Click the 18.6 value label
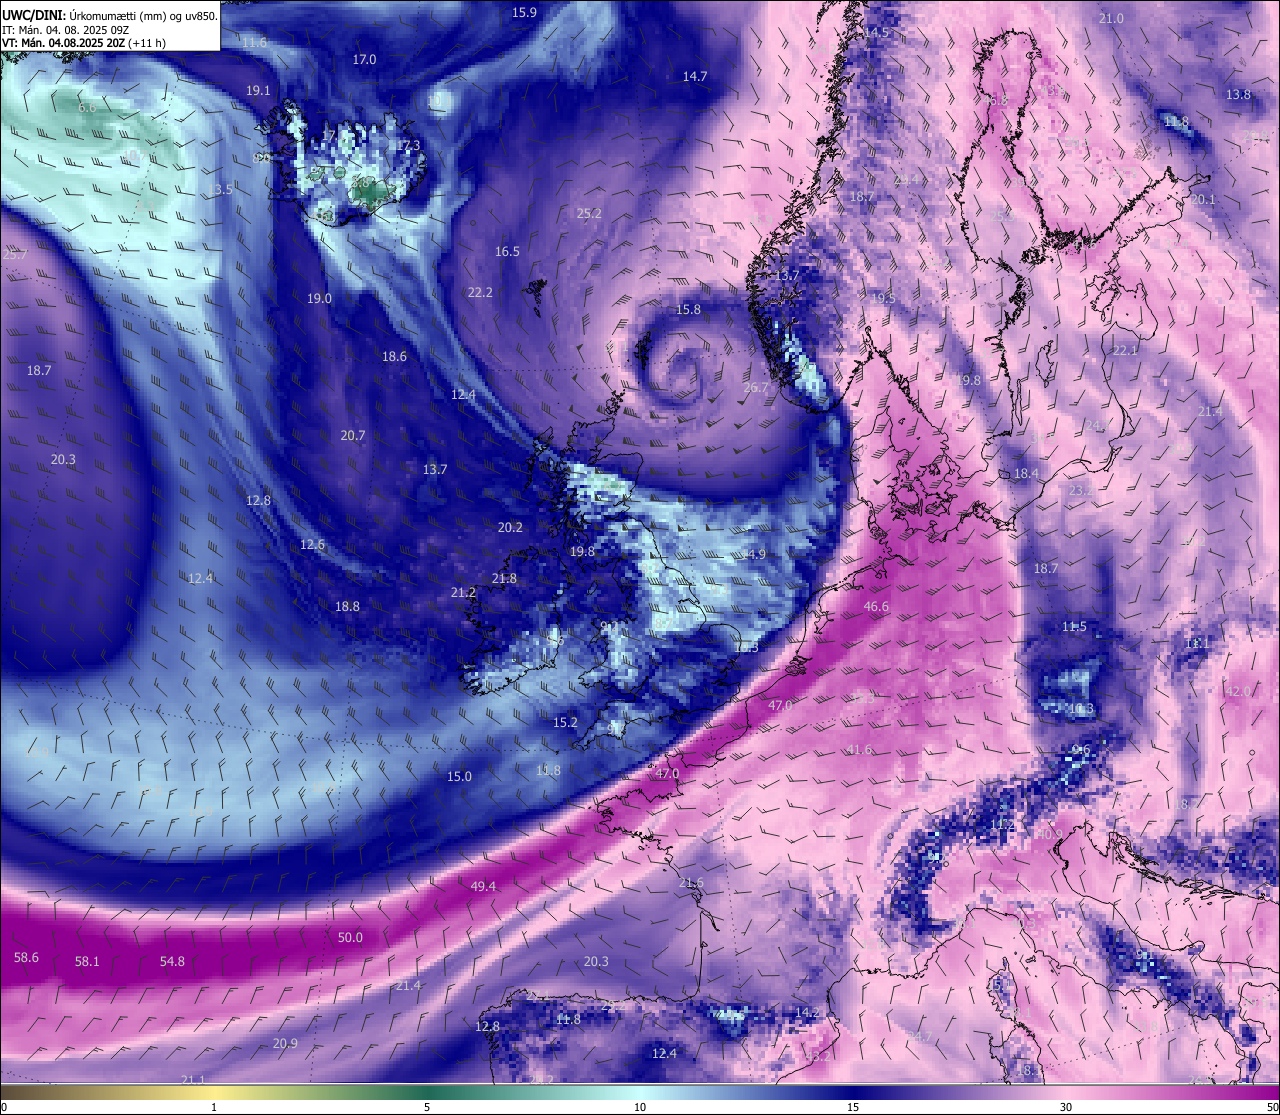Viewport: 1280px width, 1115px height. click(x=394, y=356)
